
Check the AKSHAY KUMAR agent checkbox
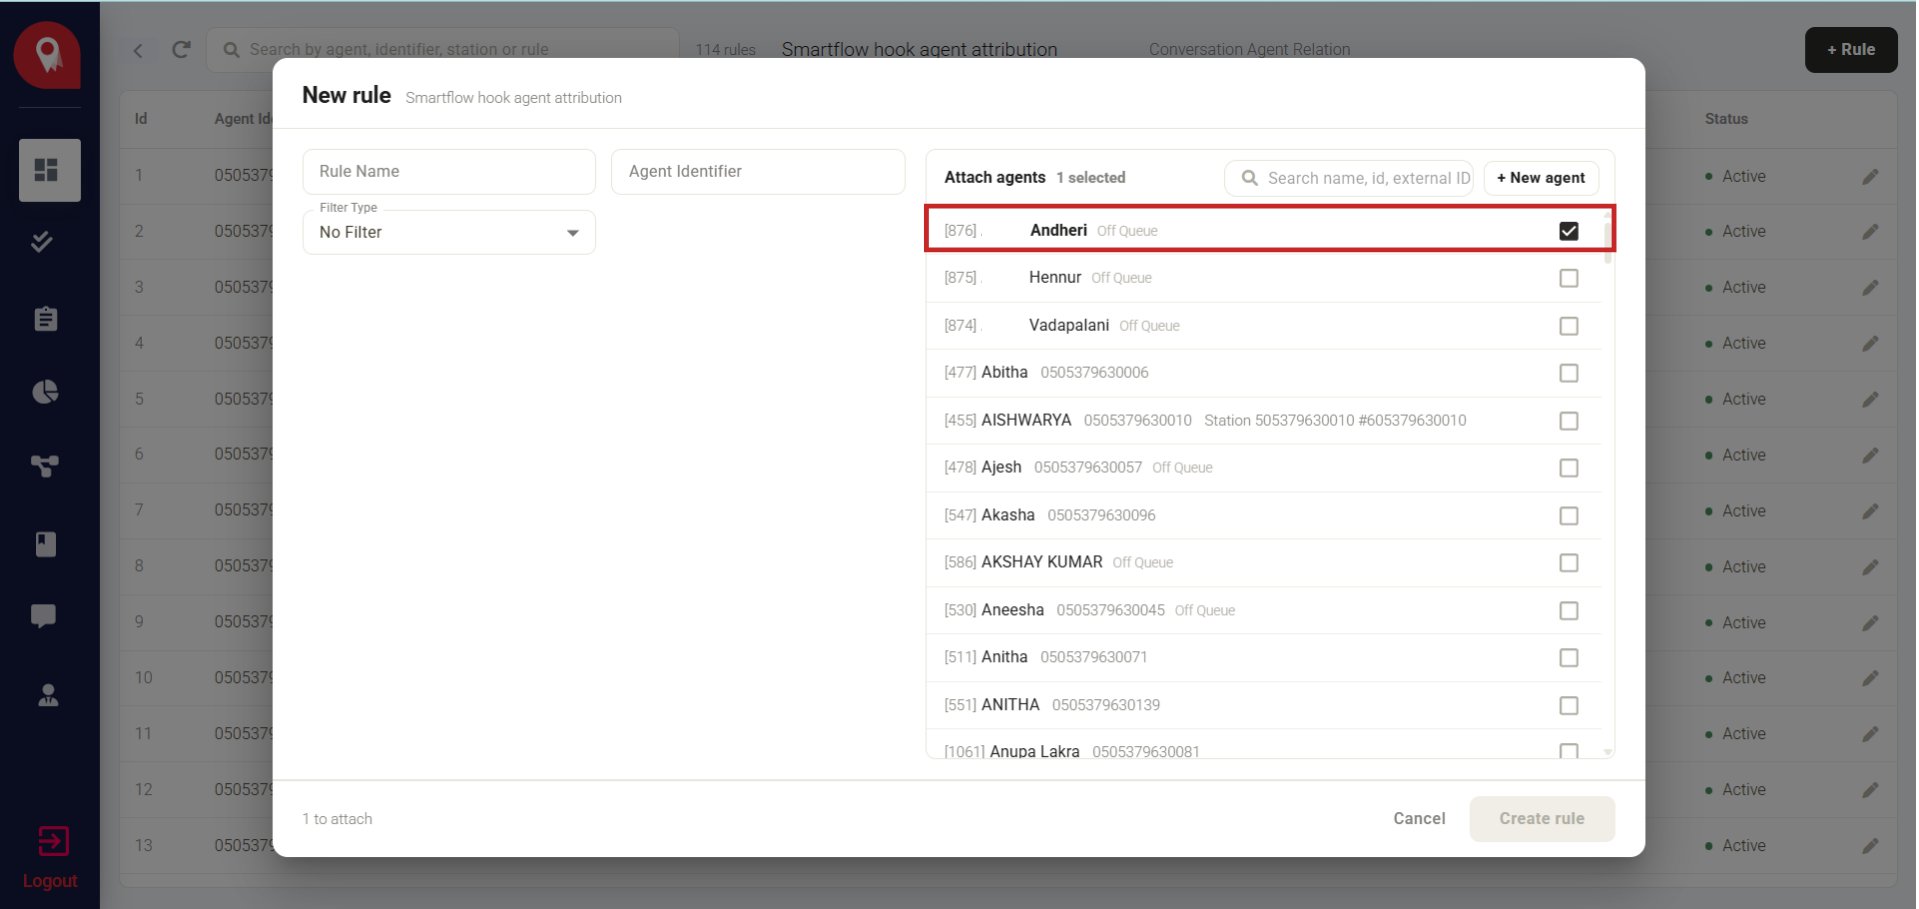pyautogui.click(x=1568, y=563)
